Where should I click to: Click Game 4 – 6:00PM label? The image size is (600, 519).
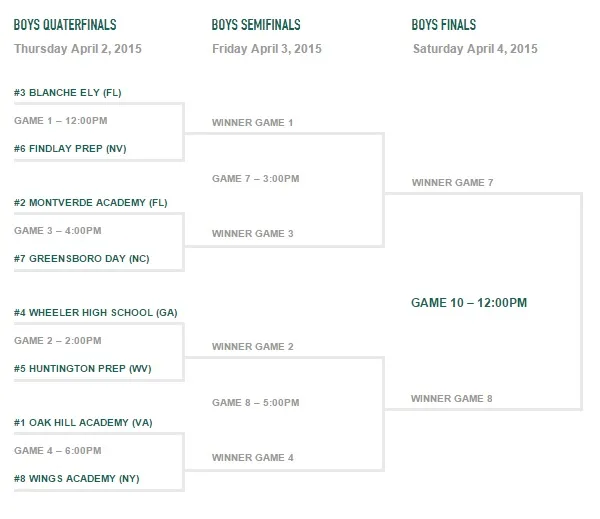[x=58, y=450]
